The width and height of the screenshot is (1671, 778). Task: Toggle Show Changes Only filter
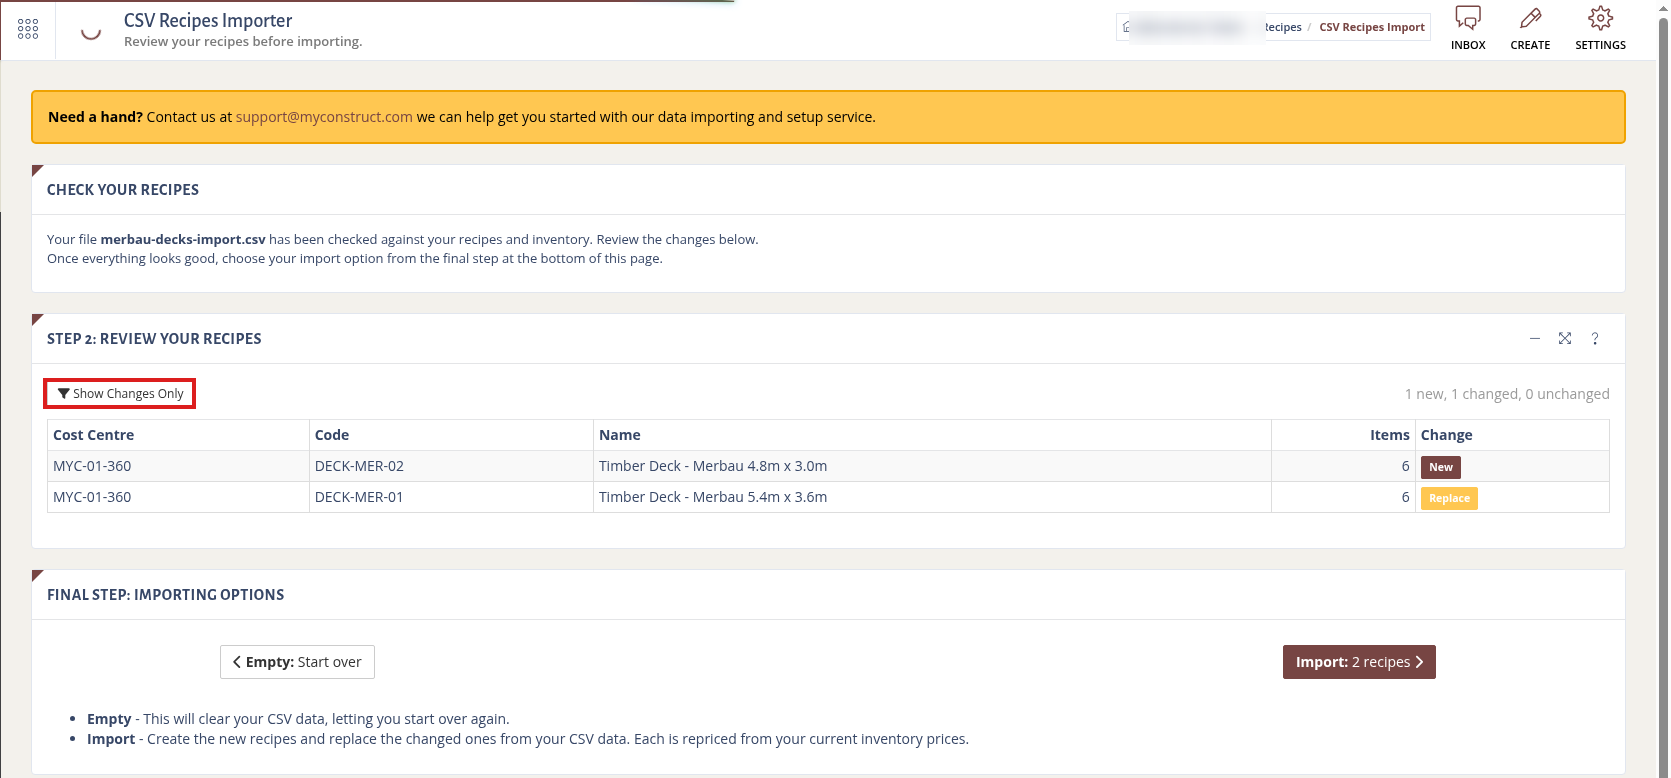120,394
